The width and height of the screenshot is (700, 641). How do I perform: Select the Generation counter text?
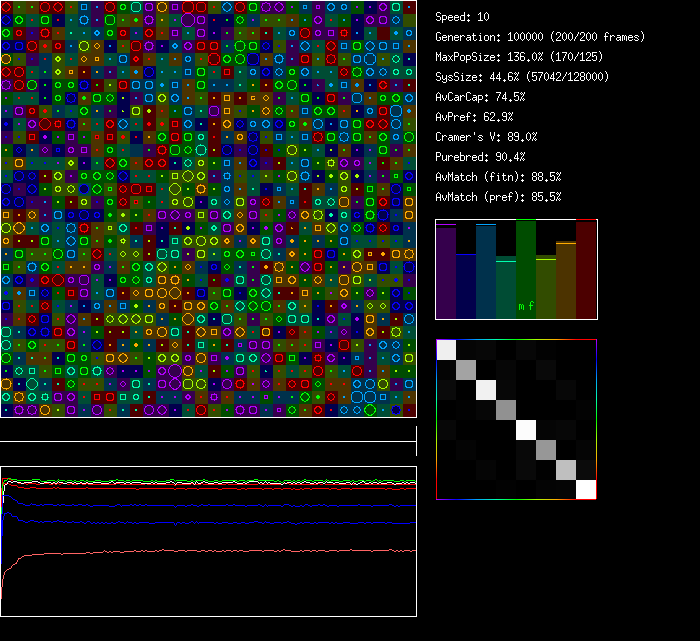[x=540, y=37]
